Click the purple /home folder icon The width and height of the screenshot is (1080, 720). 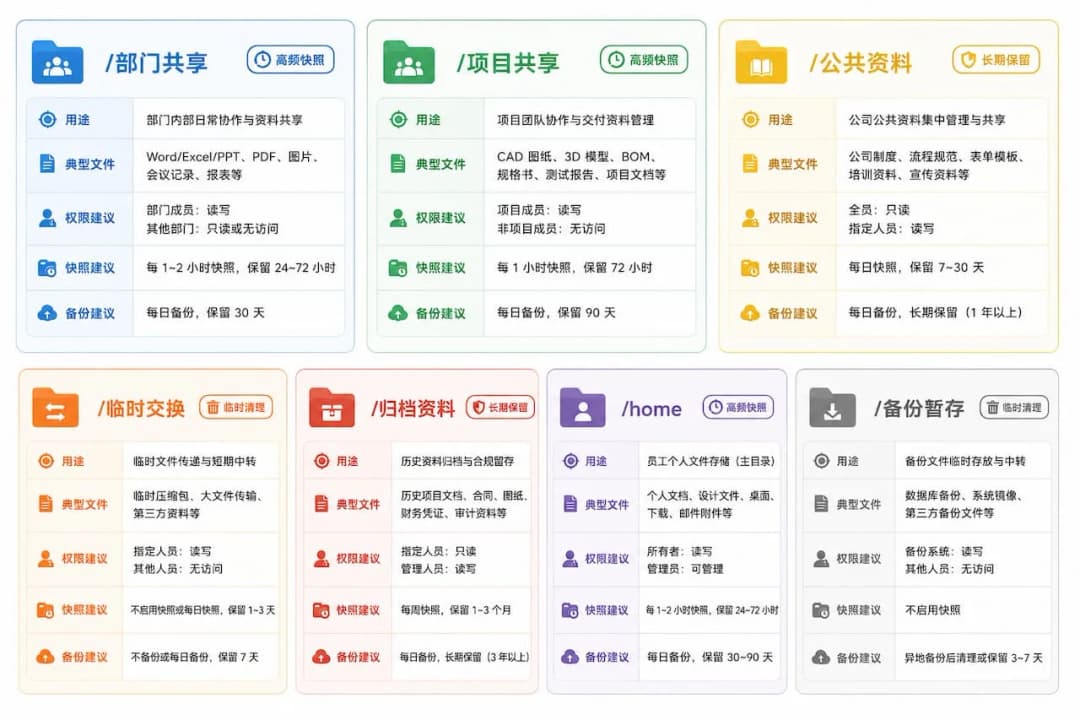pos(583,408)
